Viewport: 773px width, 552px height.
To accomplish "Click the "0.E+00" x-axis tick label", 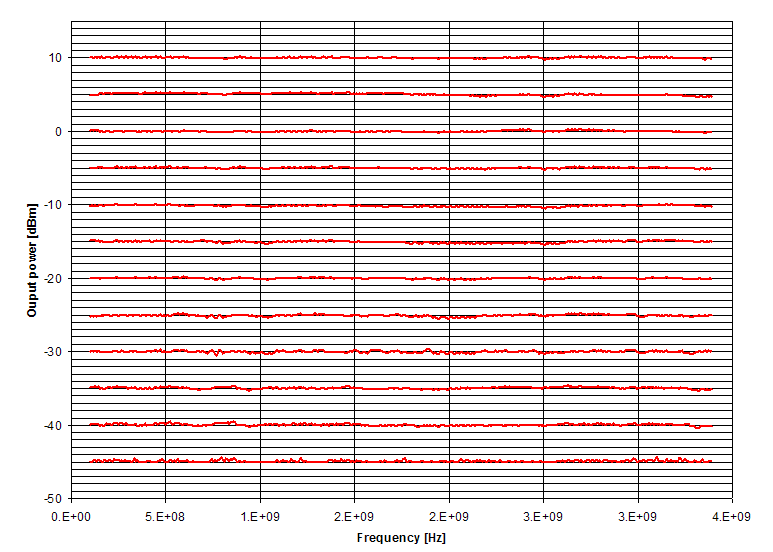I will point(71,516).
